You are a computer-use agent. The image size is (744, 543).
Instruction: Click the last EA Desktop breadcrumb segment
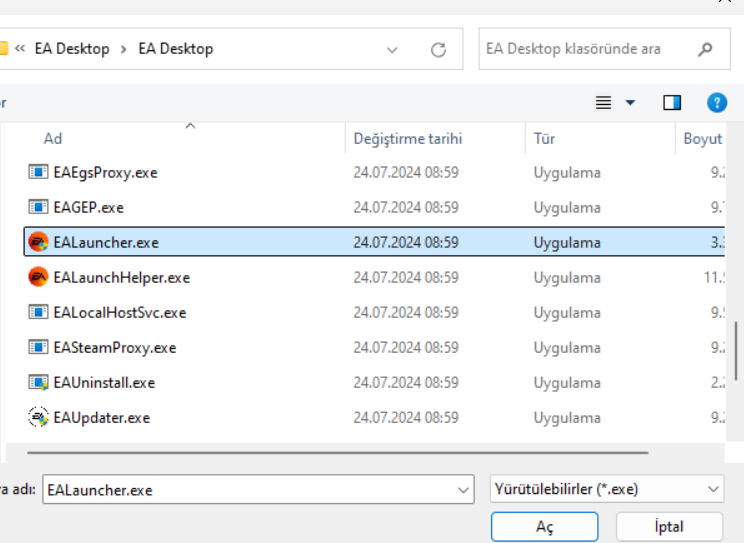pyautogui.click(x=176, y=49)
